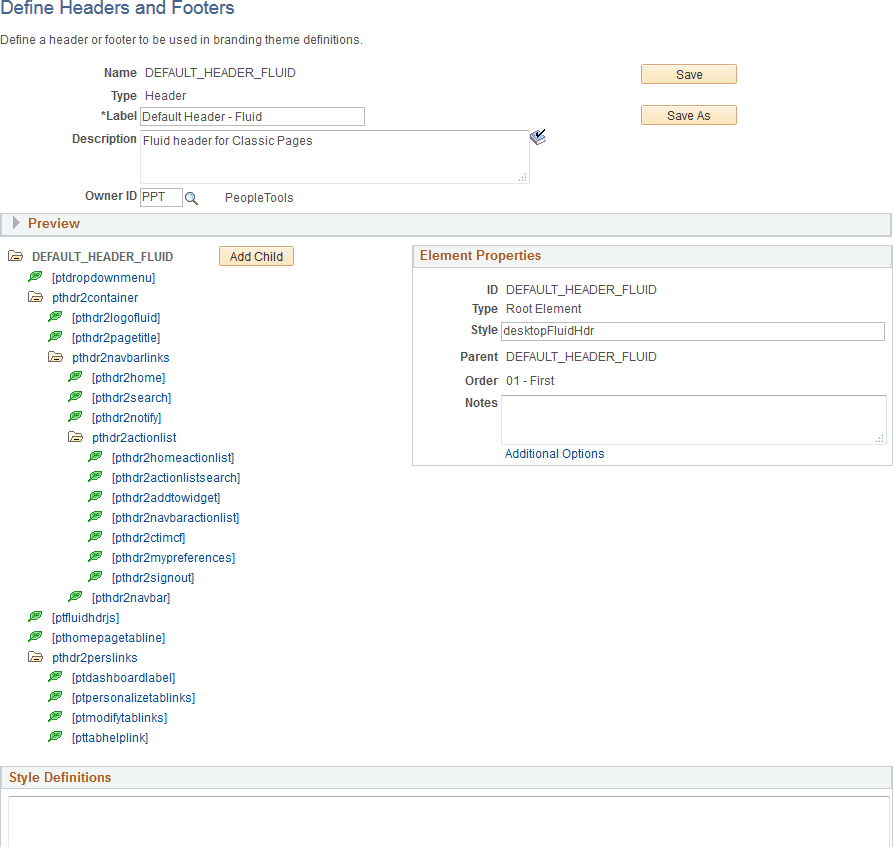The height and width of the screenshot is (847, 893).
Task: Collapse the pthdr2navbarlinks folder
Action: tap(55, 357)
